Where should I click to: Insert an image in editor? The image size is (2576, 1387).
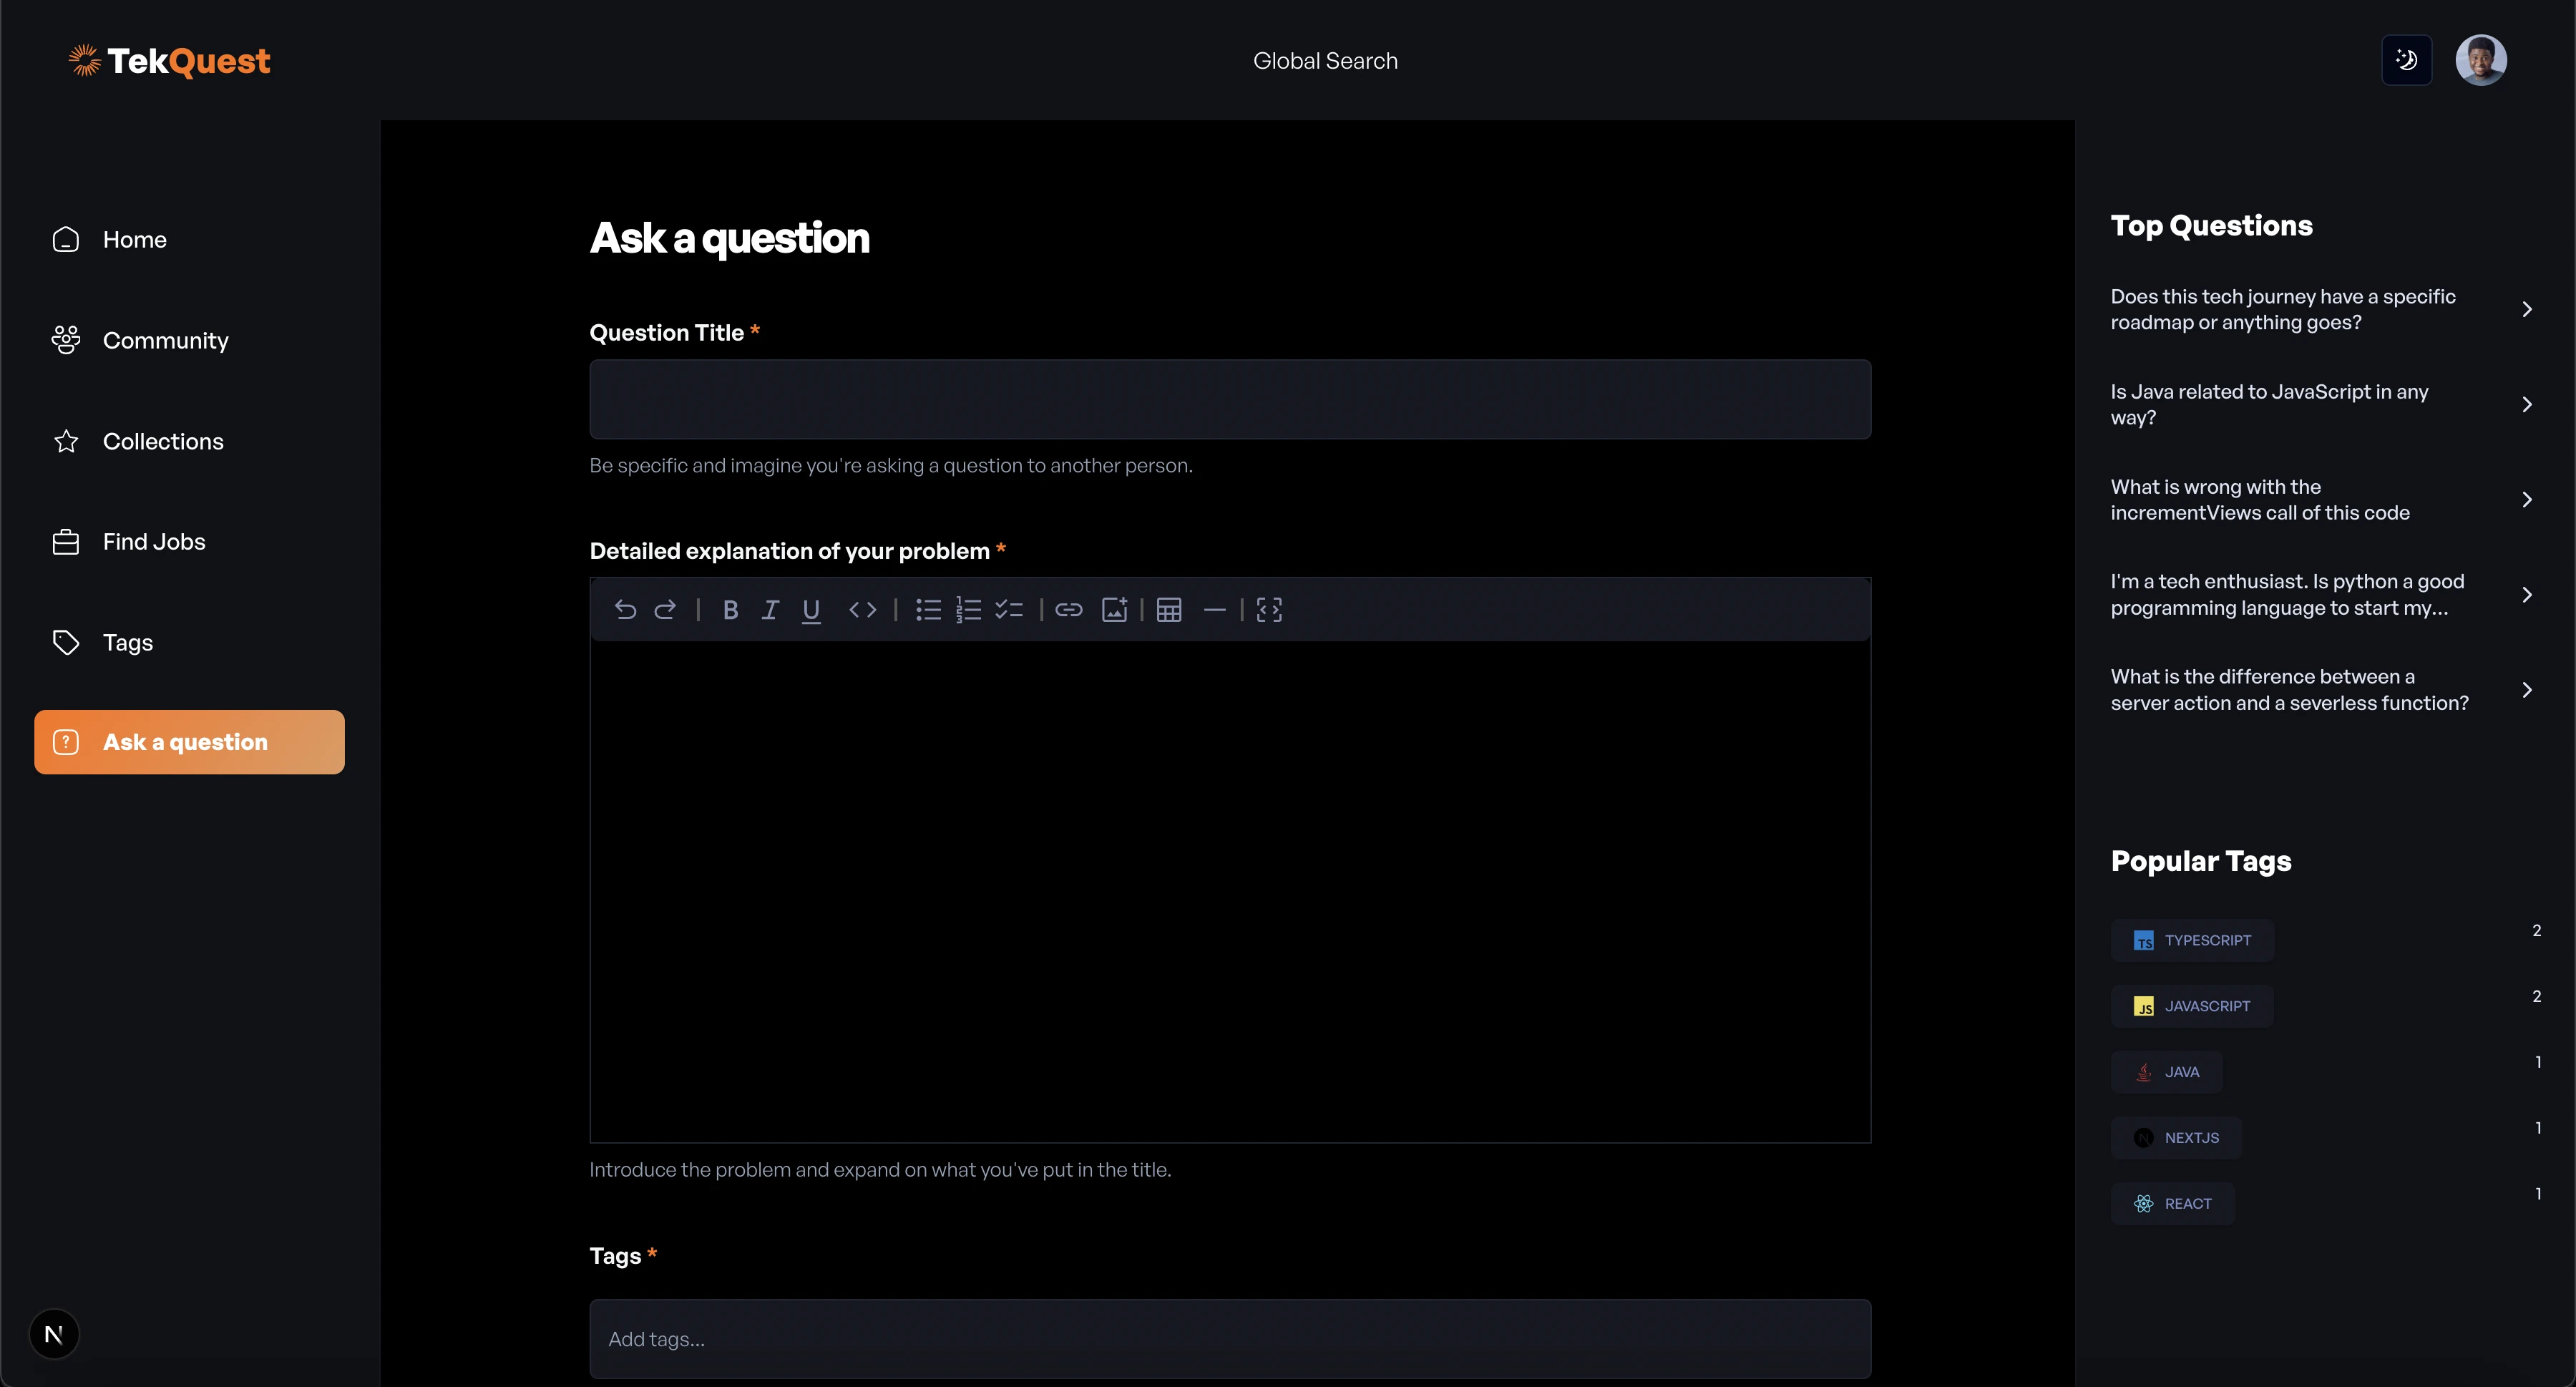tap(1114, 610)
